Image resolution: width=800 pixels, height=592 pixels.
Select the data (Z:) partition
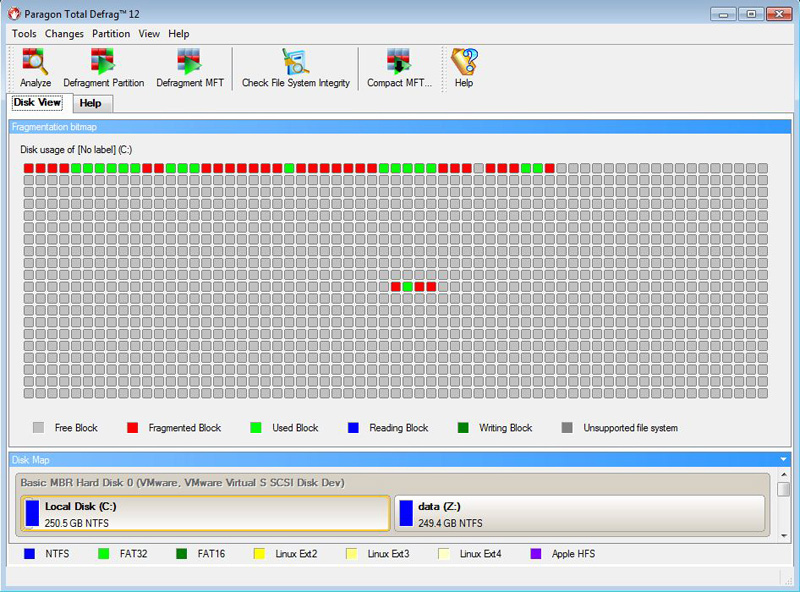[580, 513]
